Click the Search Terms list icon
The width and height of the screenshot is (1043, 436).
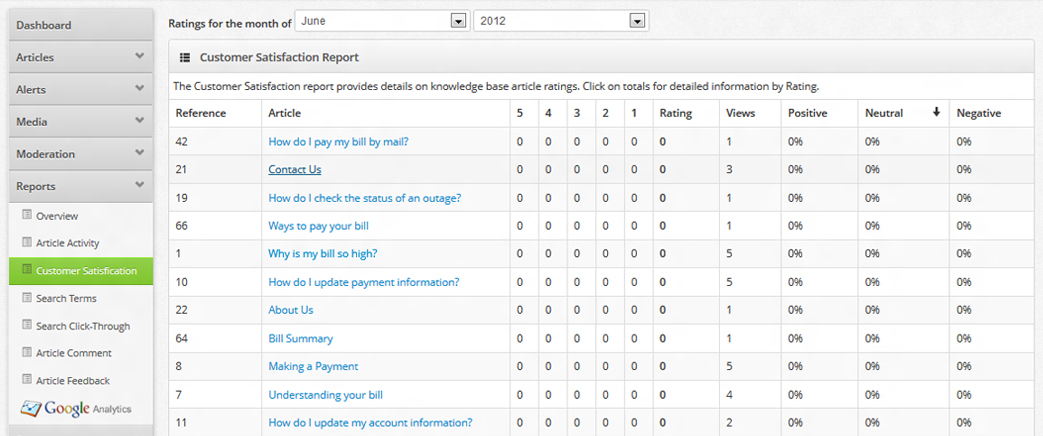pyautogui.click(x=27, y=298)
